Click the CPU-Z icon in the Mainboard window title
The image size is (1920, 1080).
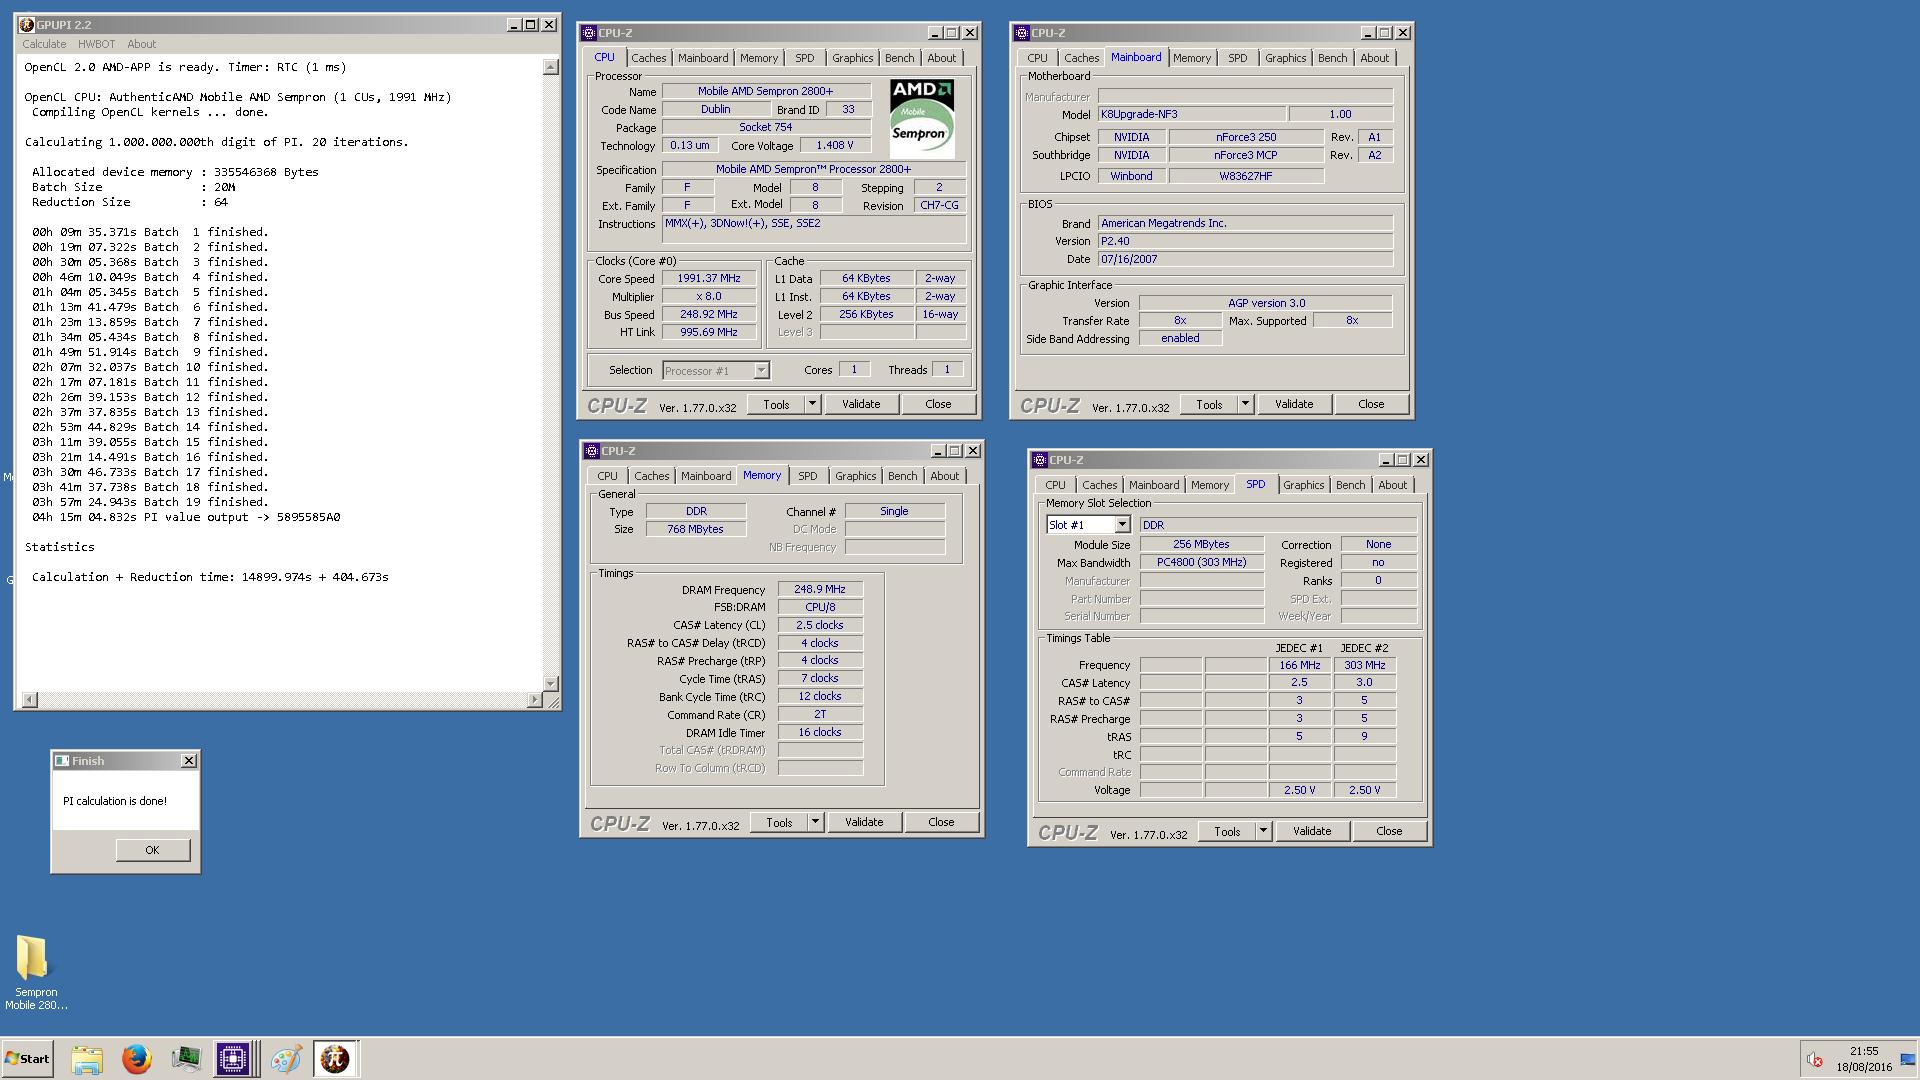point(1021,33)
